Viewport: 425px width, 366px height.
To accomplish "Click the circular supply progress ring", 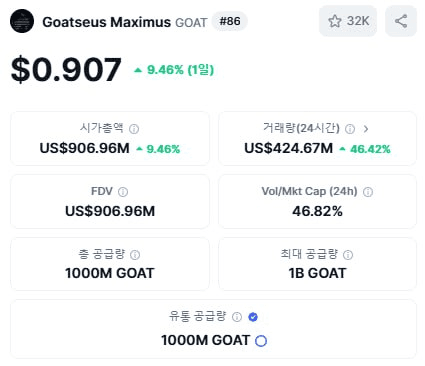I will tap(261, 341).
